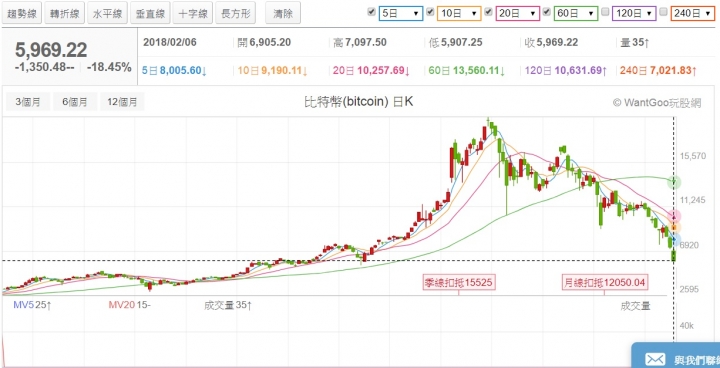Viewport: 720px width, 368px height.
Task: Toggle the 5日 moving average checkbox
Action: point(371,12)
